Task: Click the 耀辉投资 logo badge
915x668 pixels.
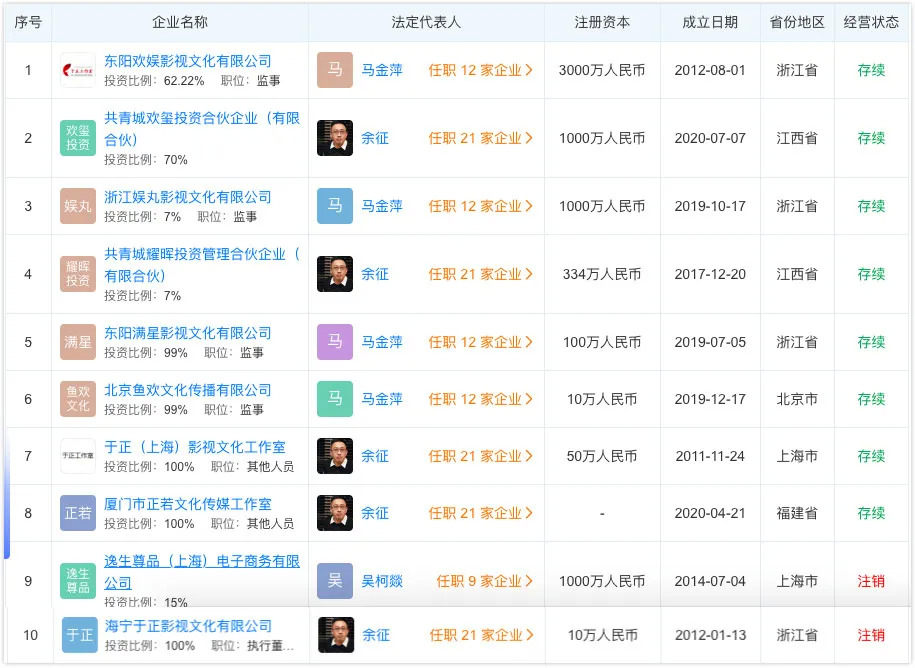Action: click(x=78, y=274)
